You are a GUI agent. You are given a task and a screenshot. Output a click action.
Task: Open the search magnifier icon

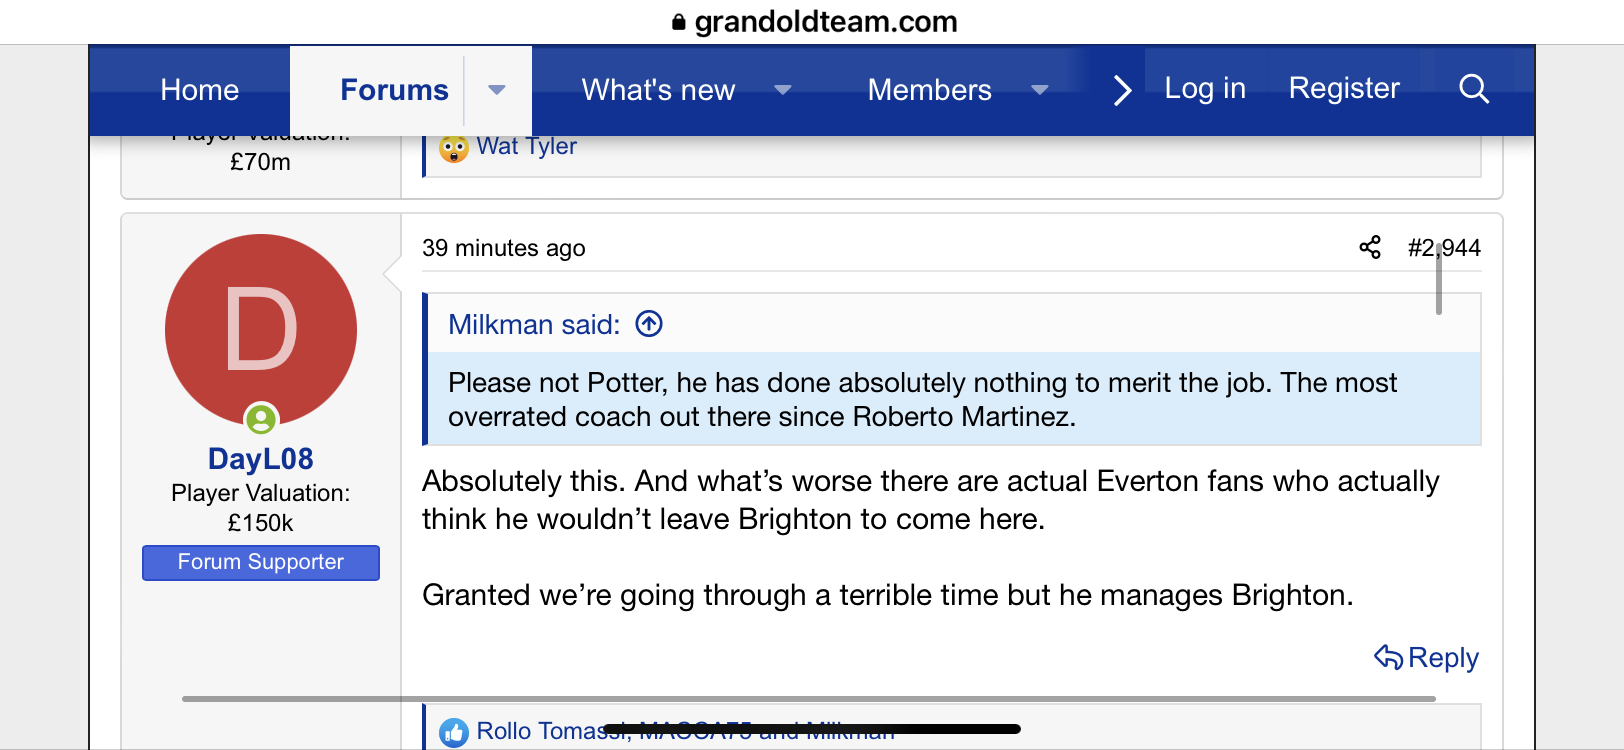1474,89
